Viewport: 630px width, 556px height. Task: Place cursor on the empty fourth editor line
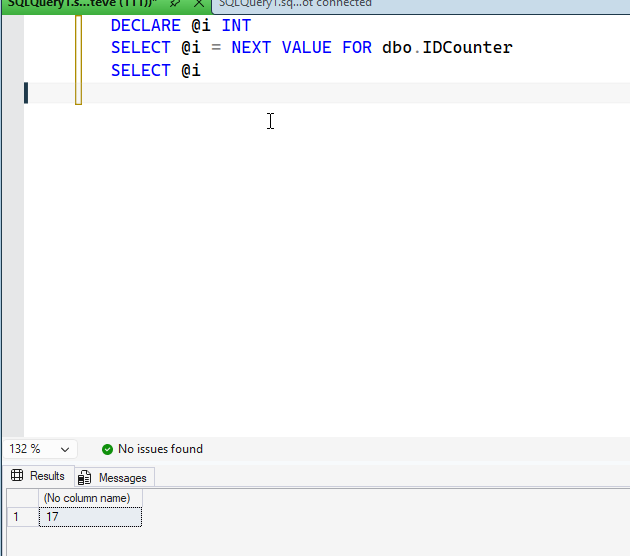(300, 93)
